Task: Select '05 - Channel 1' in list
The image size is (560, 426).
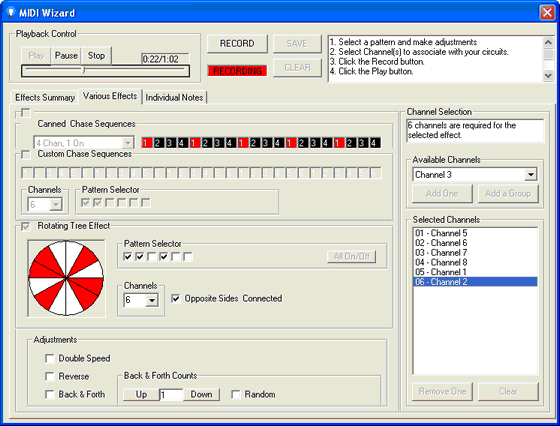Action: tap(475, 272)
